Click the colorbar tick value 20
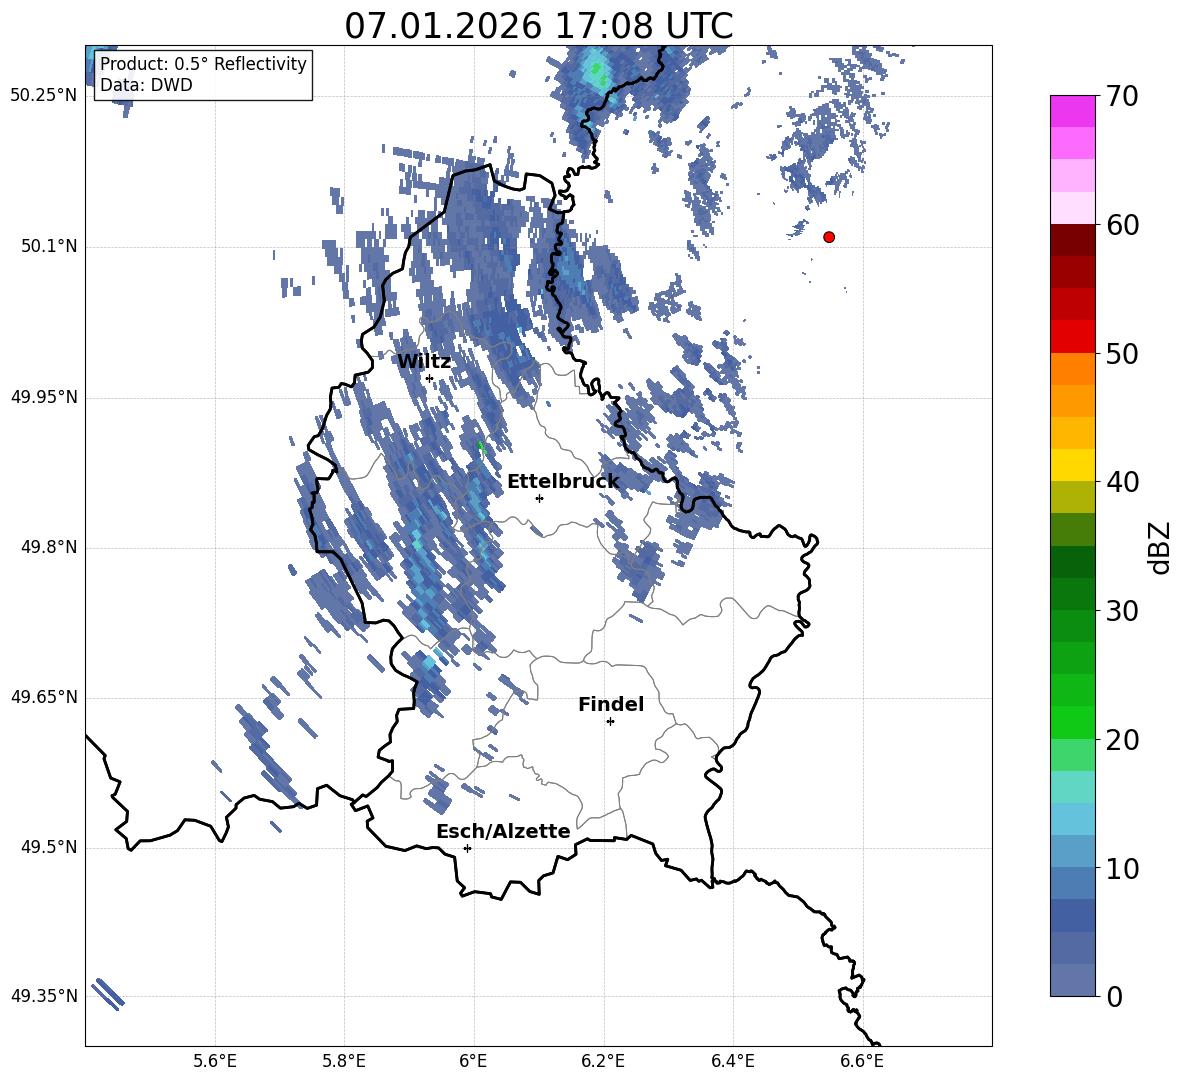Screen dimensions: 1184x1081 1122,740
